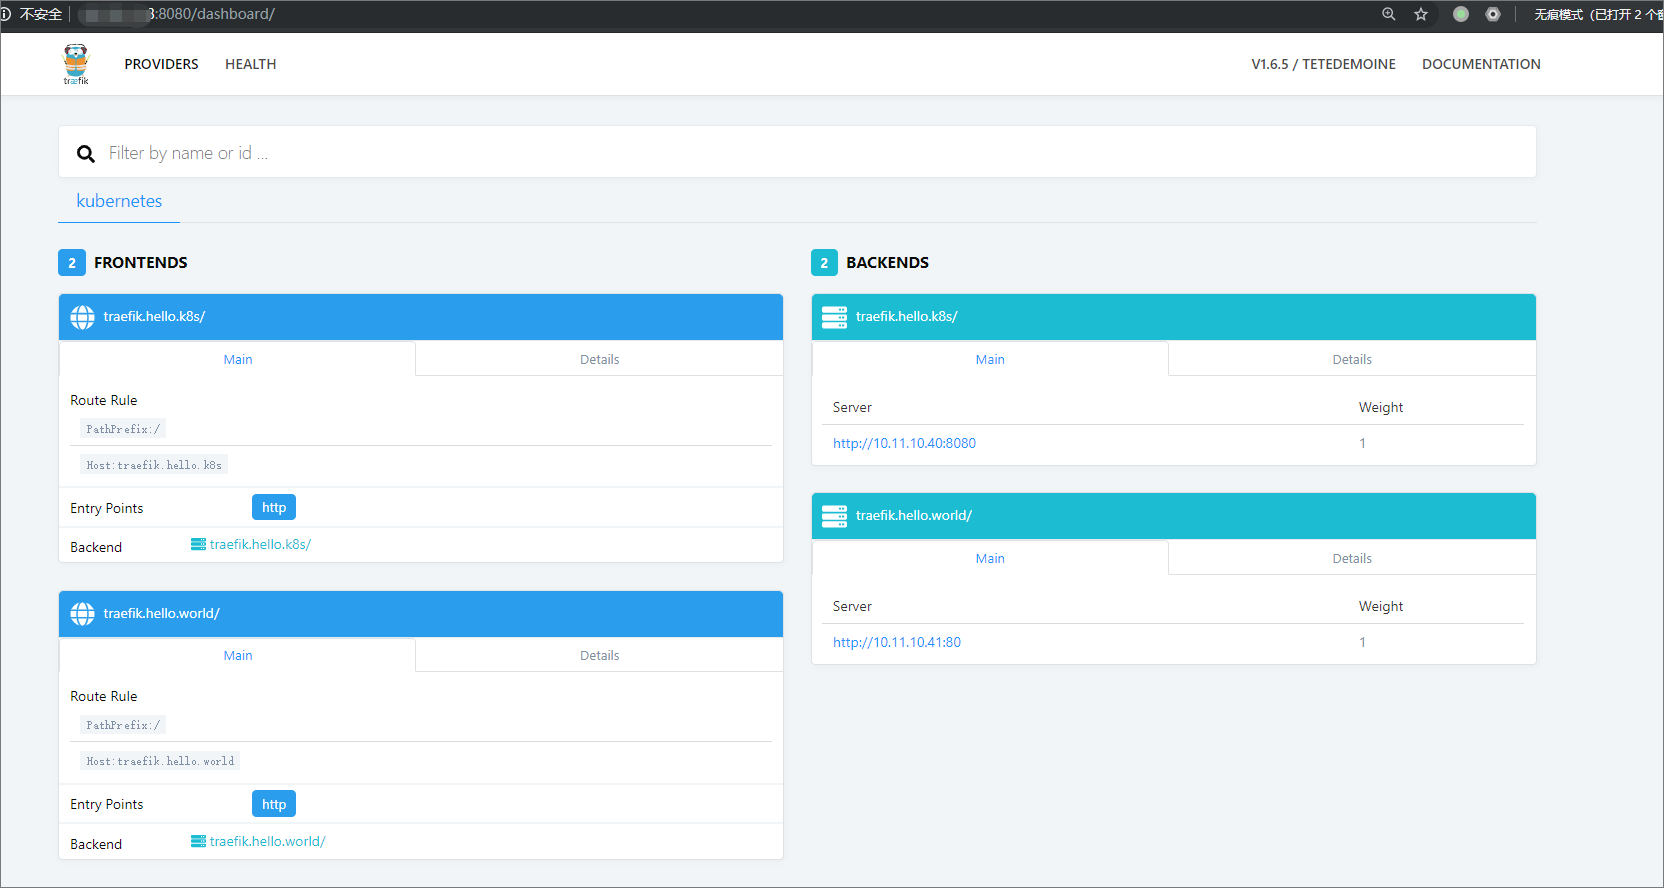Screen dimensions: 1664x888
Task: Click weight value 1 for 10.11.10.40:8080 server
Action: 1362,443
